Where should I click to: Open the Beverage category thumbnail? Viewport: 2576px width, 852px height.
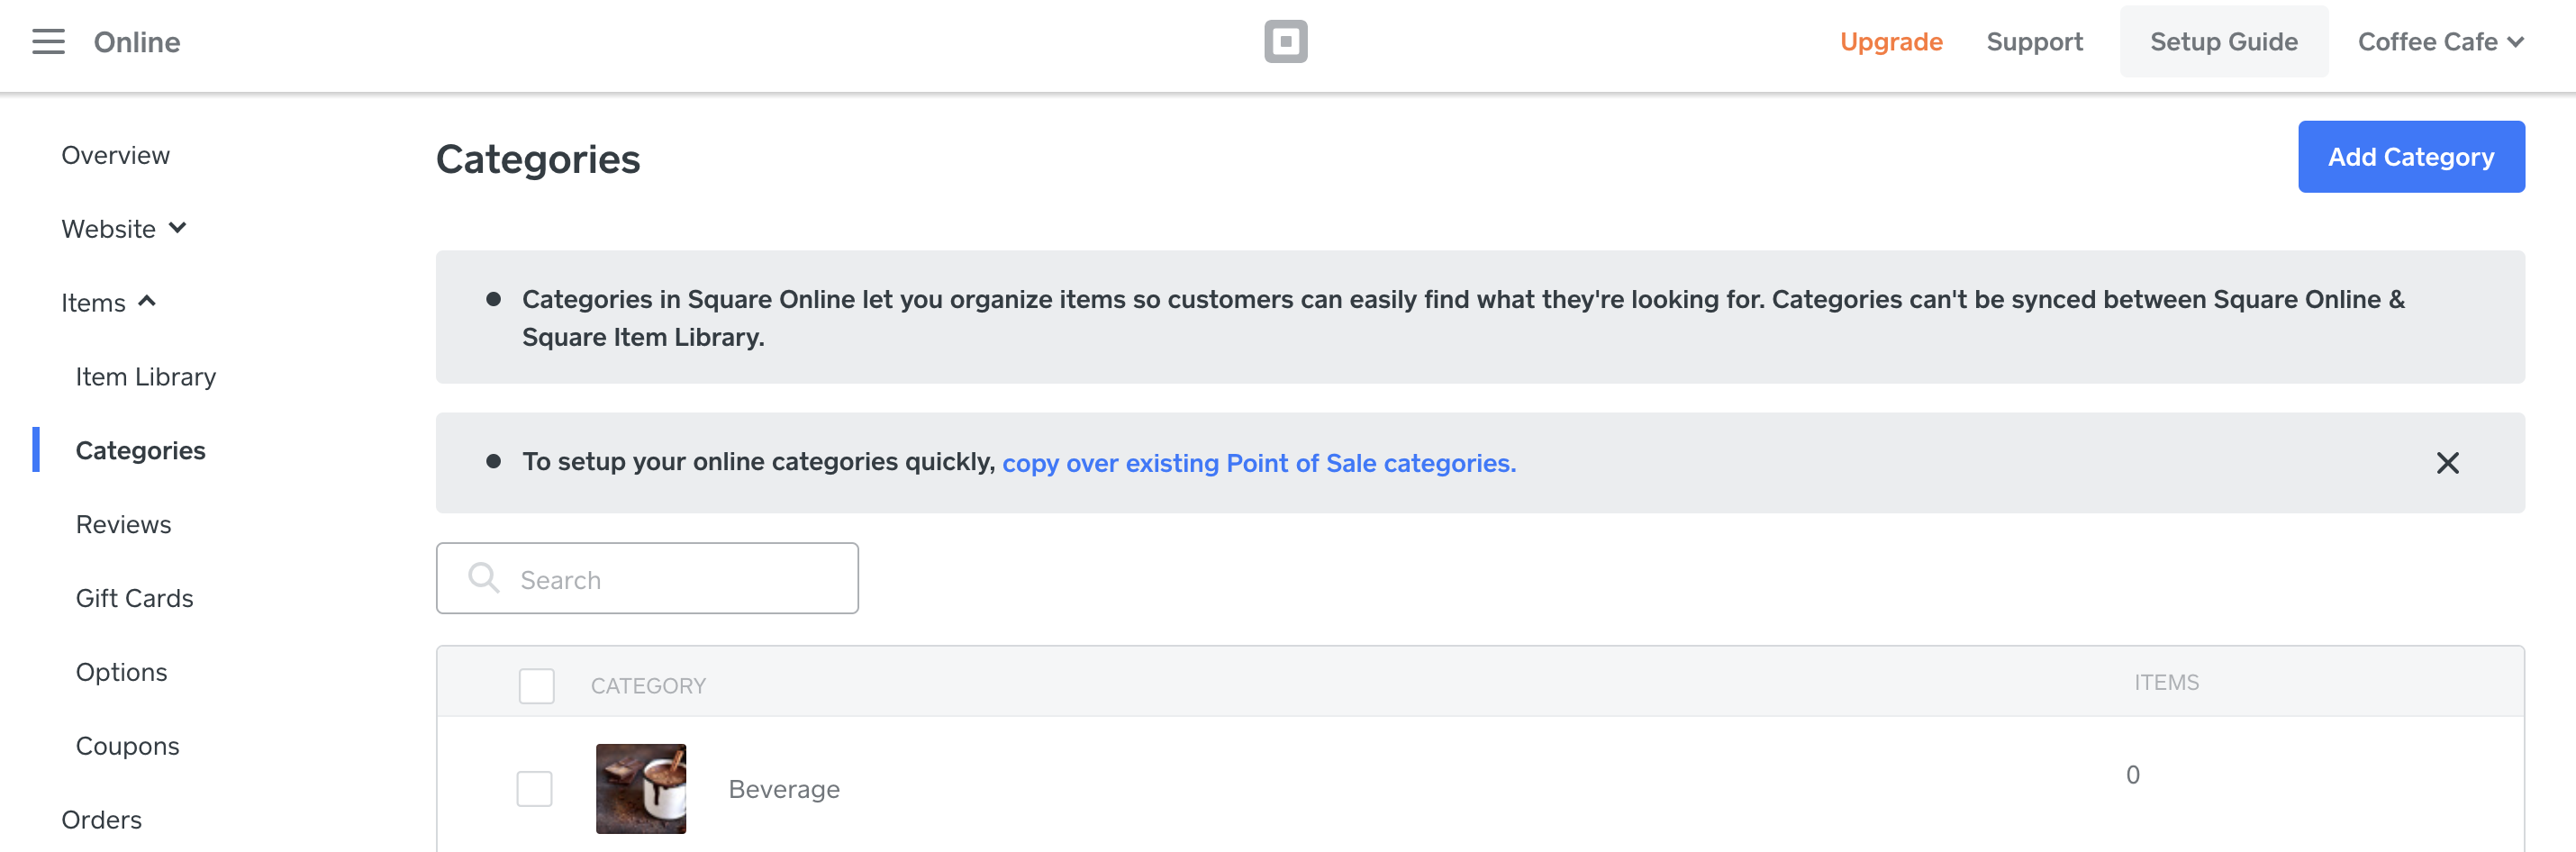[x=641, y=789]
